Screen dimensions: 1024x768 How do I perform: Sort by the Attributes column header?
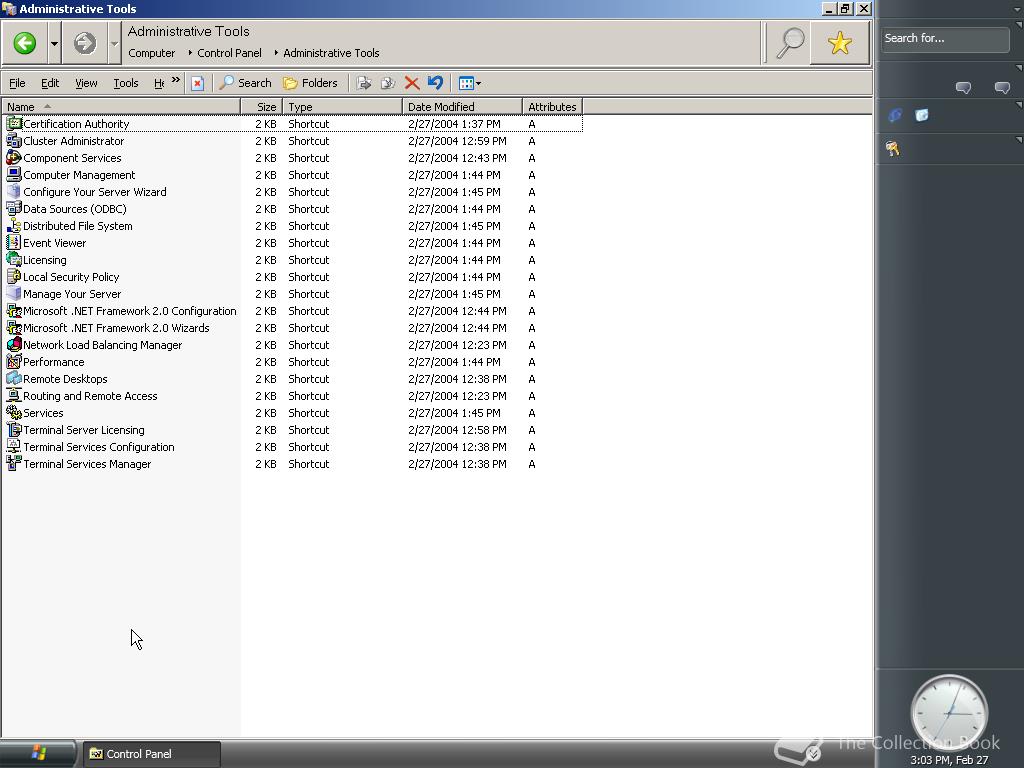tap(552, 106)
